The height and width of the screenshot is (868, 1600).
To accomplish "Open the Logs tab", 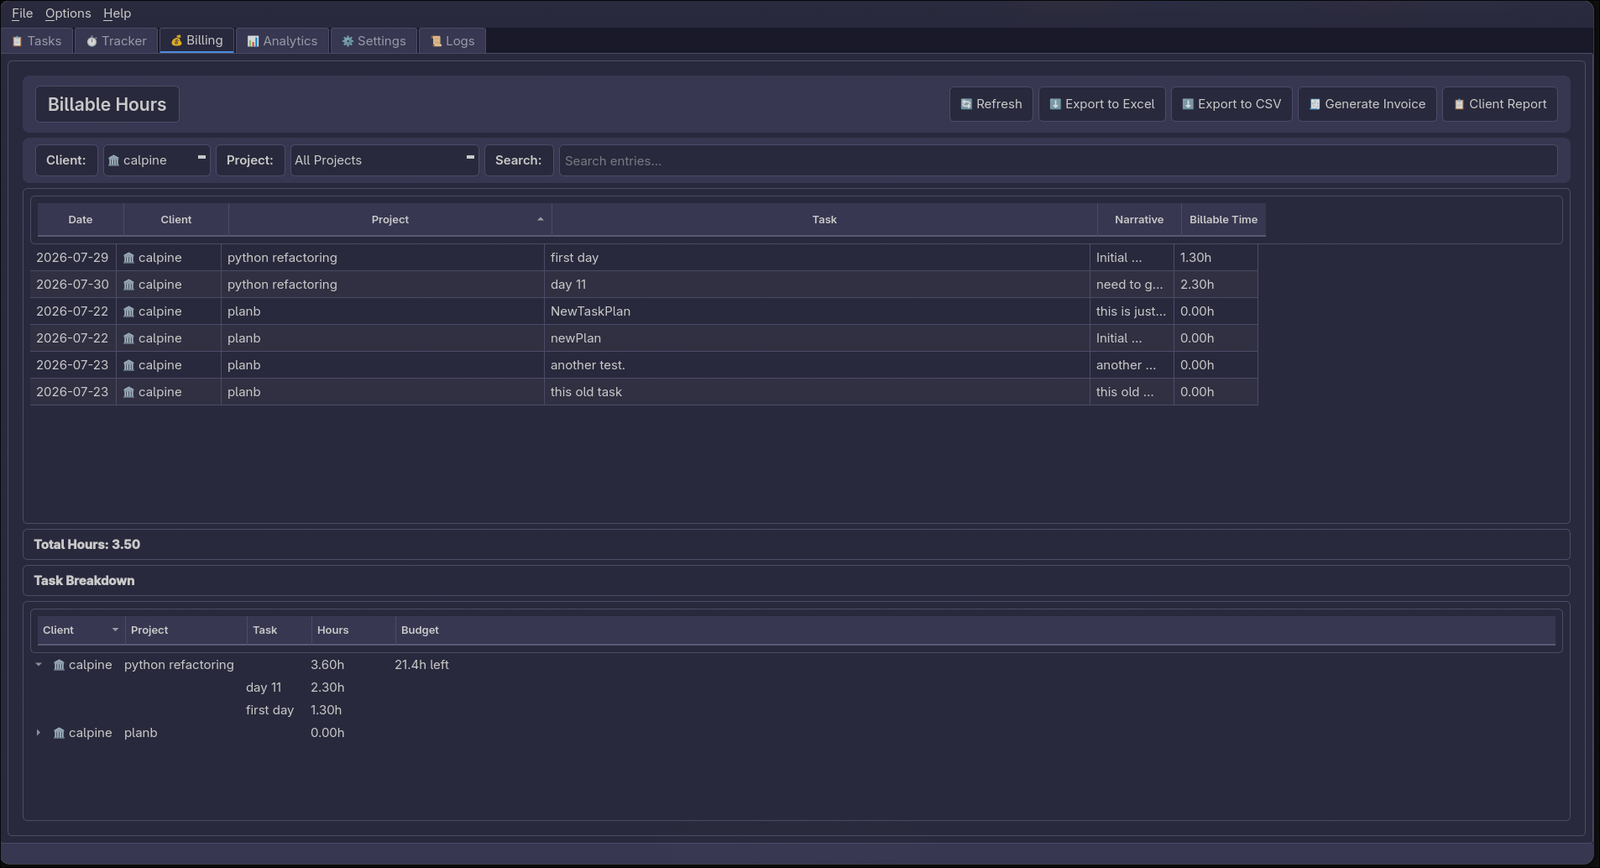I will point(453,41).
